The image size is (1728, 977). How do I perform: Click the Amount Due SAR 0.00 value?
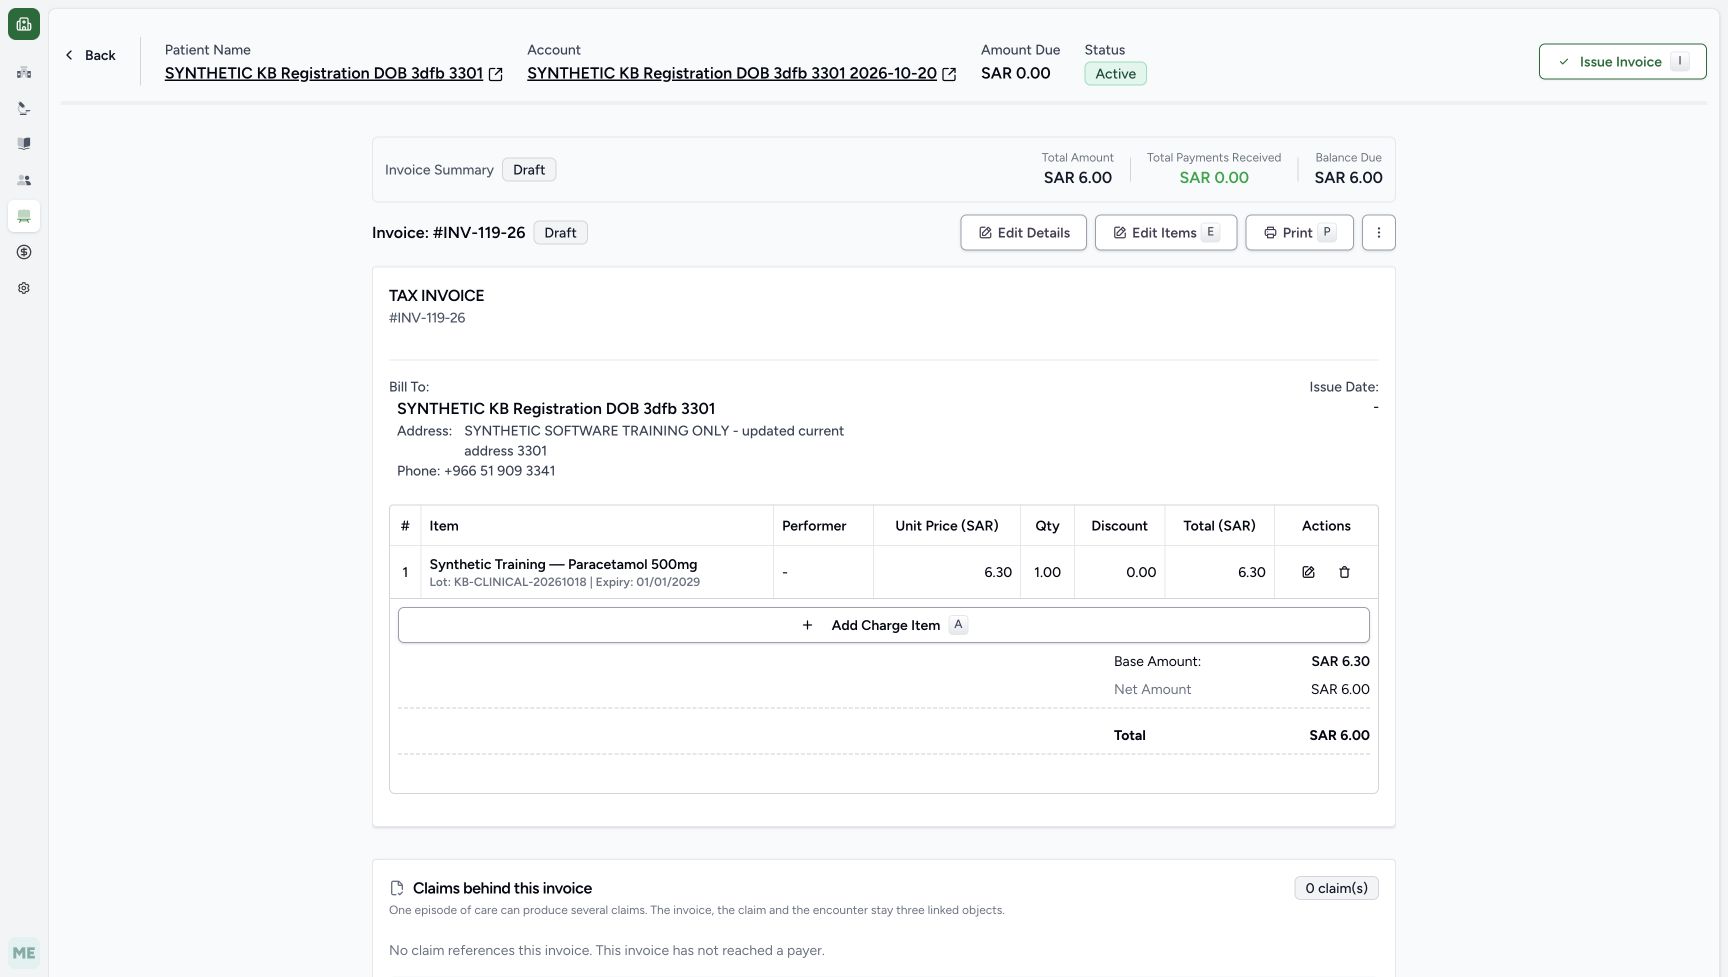(1015, 73)
